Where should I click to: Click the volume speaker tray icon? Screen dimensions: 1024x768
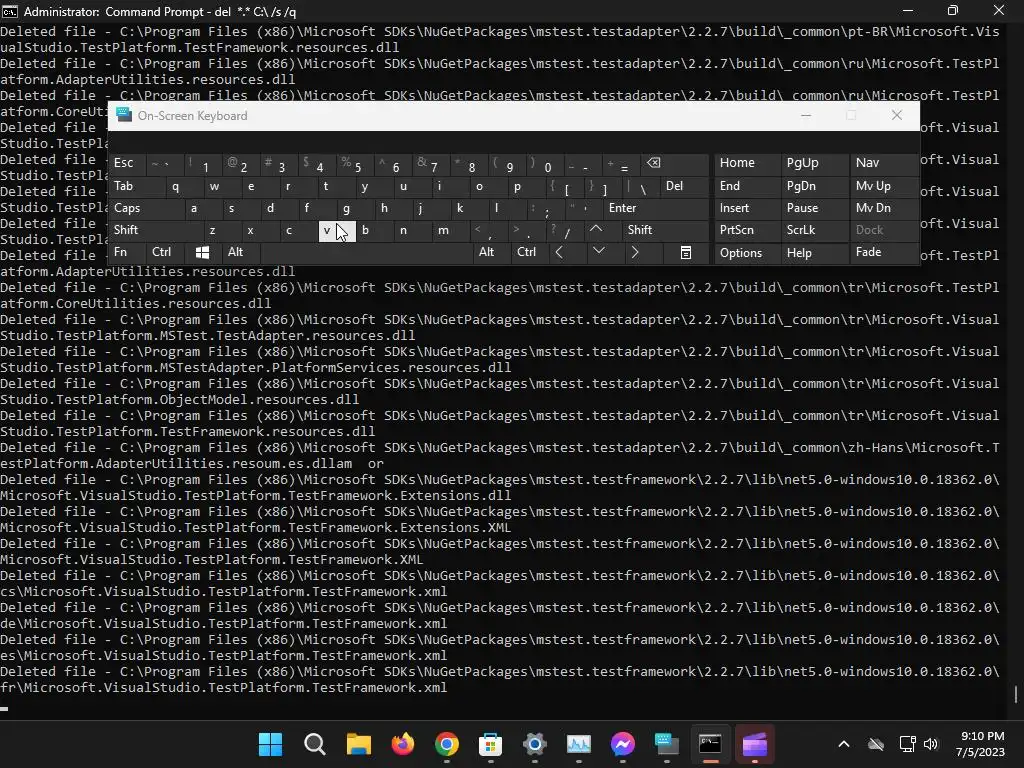931,744
